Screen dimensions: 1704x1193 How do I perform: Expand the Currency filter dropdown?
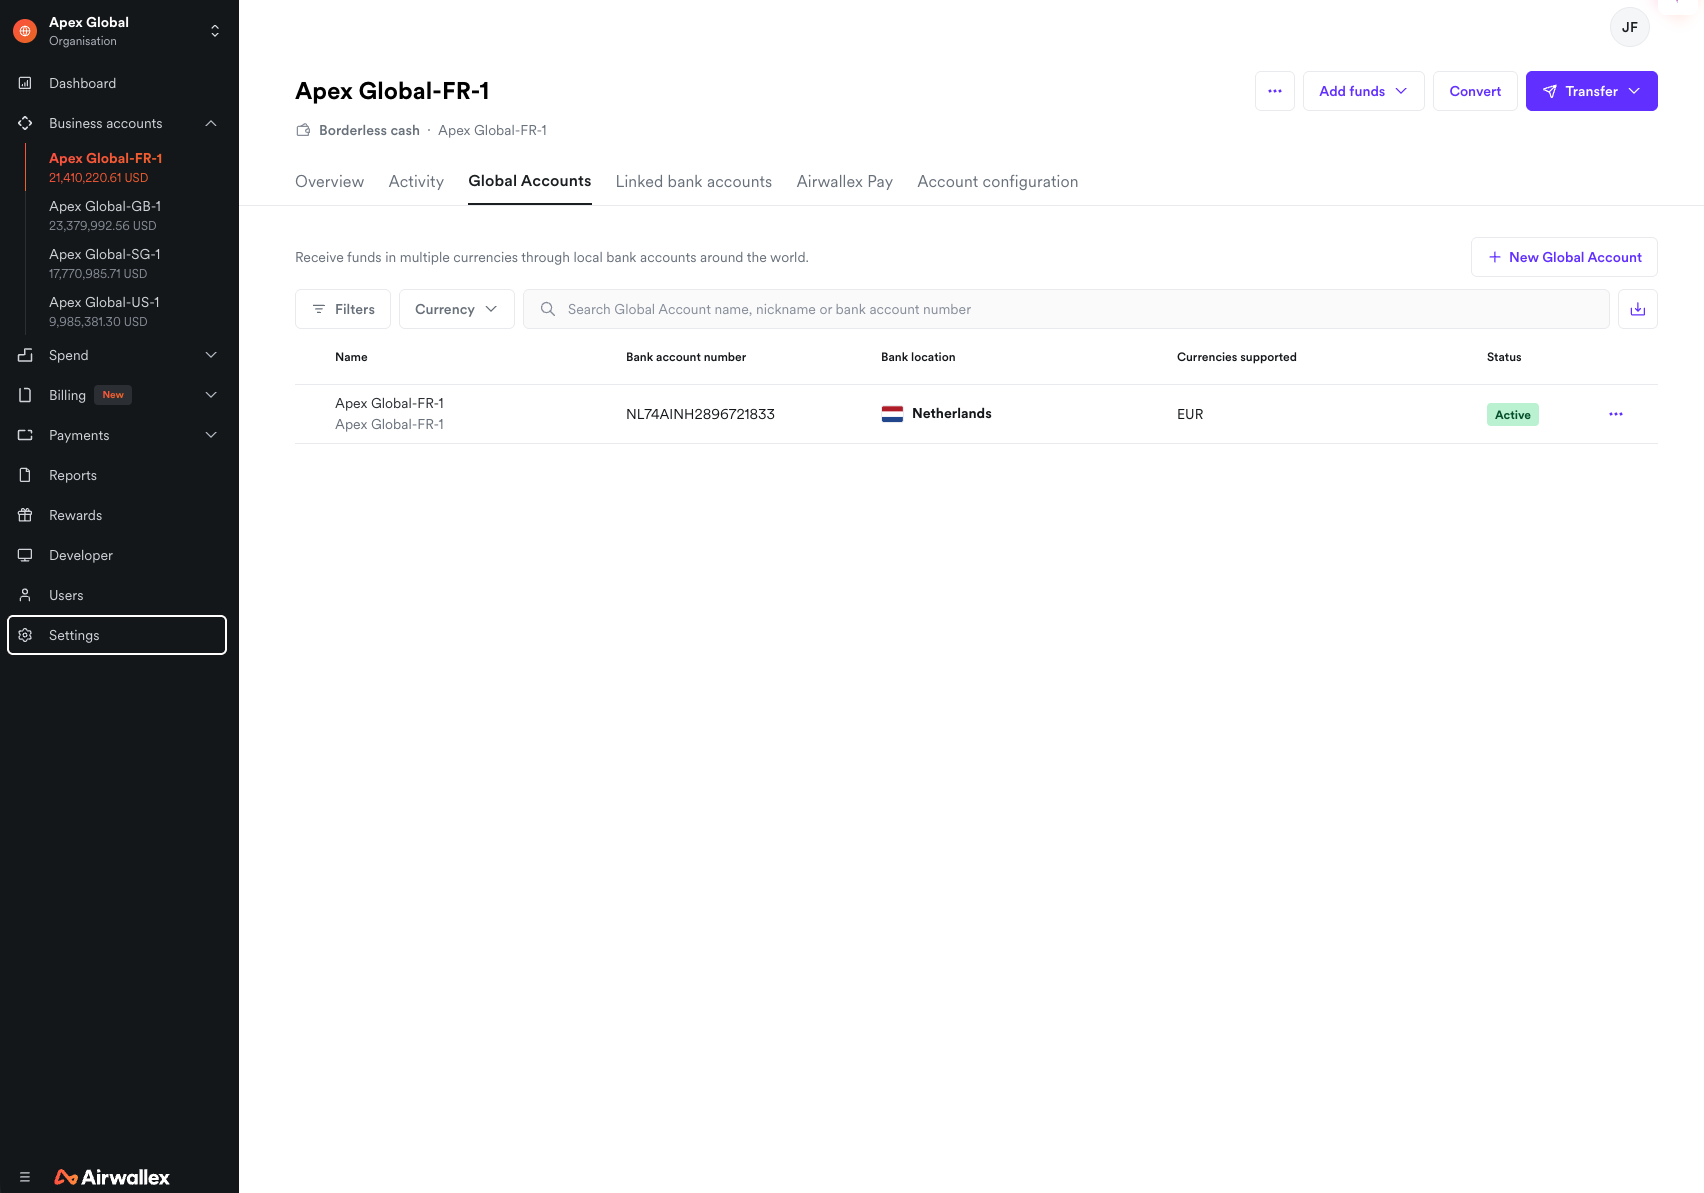click(457, 309)
